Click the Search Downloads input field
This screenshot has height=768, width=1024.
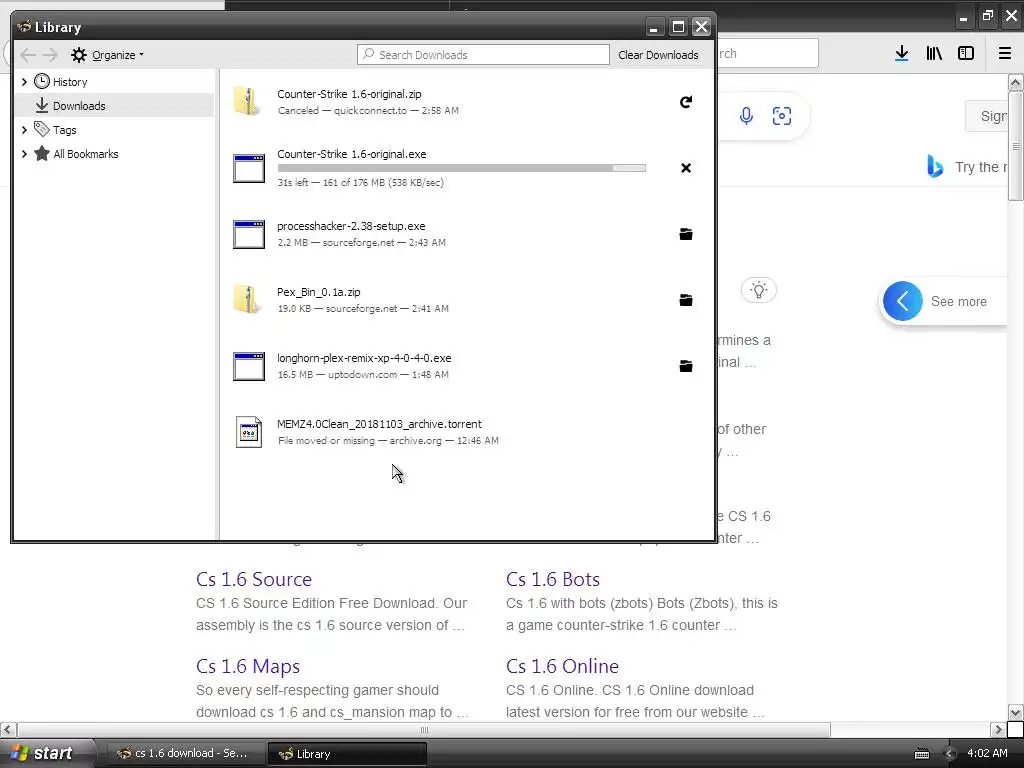pyautogui.click(x=483, y=55)
